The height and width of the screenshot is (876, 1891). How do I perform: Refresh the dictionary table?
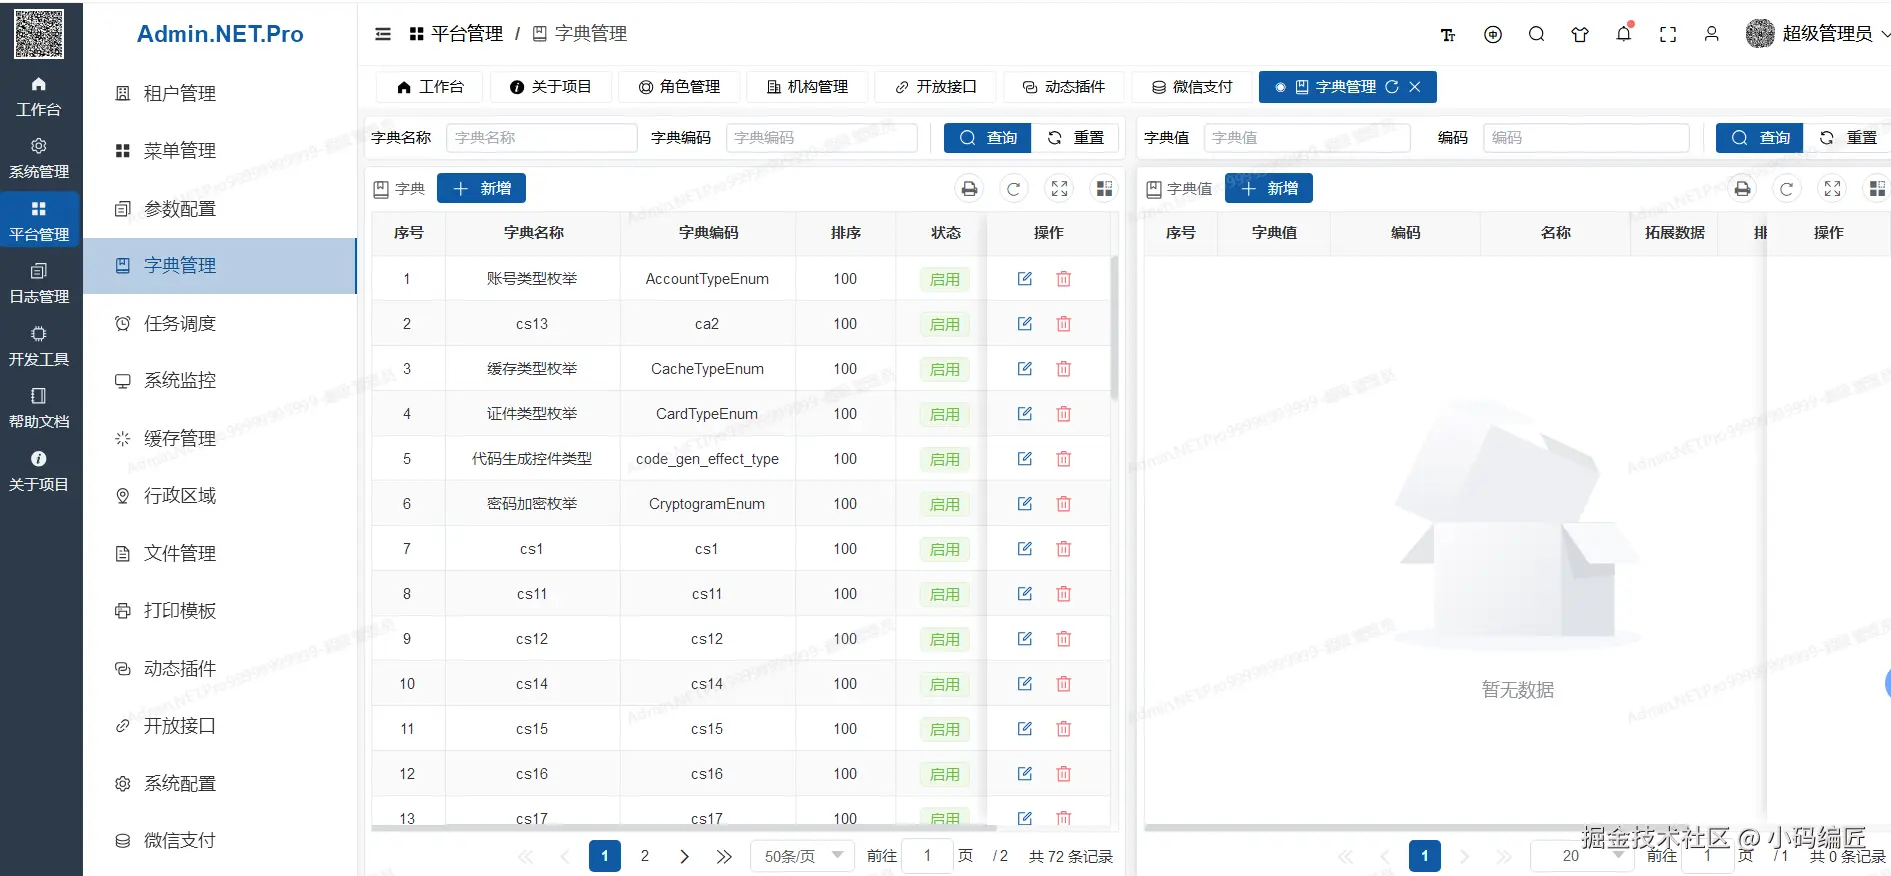coord(1014,189)
